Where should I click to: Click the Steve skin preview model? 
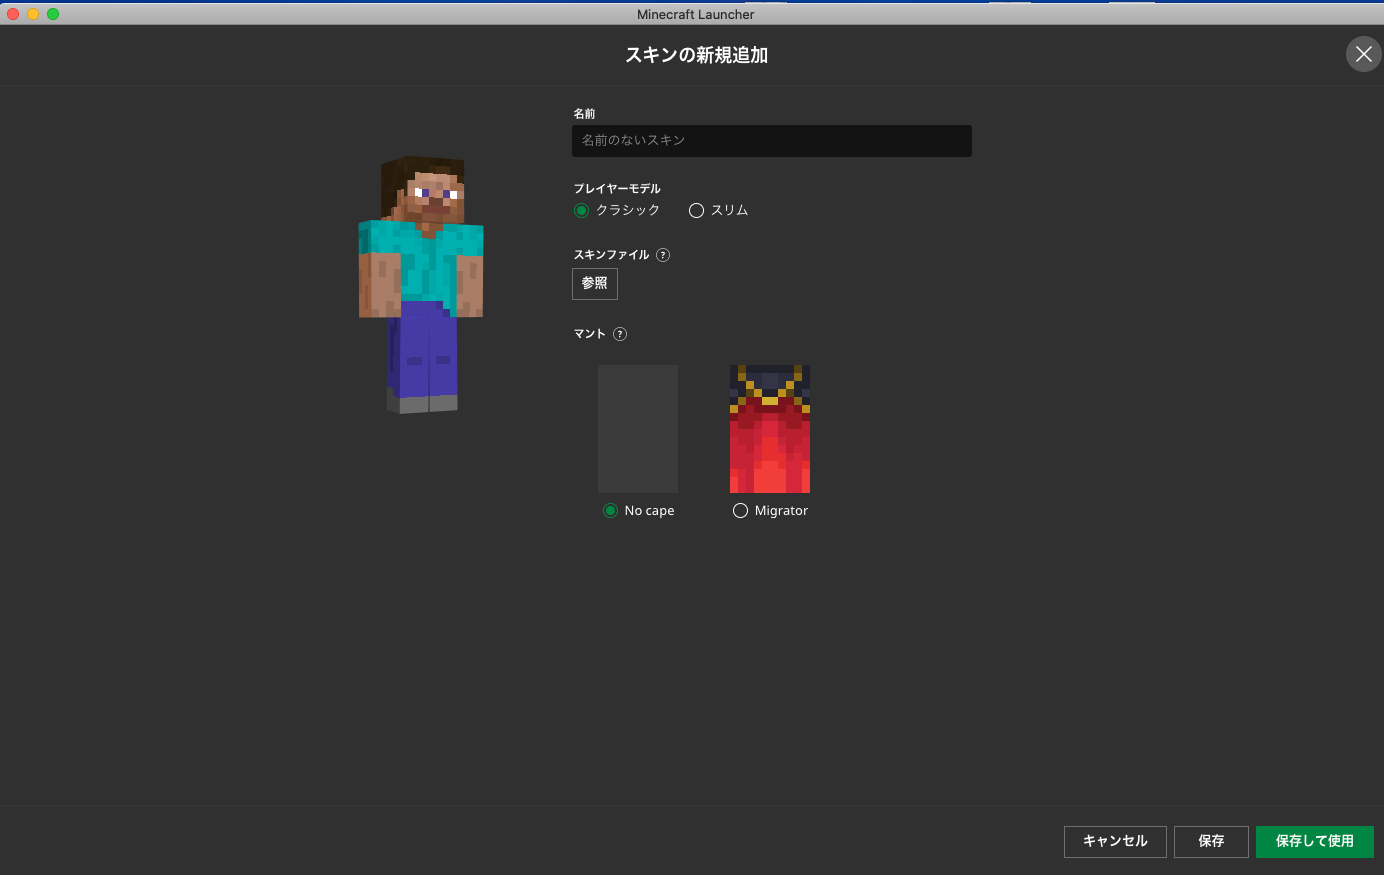click(421, 284)
